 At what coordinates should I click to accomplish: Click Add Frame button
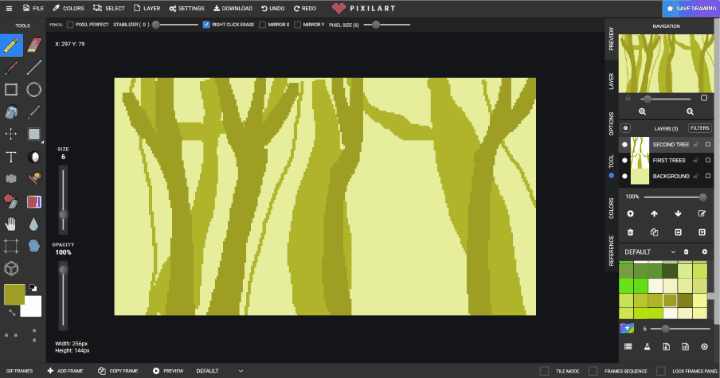(x=65, y=371)
